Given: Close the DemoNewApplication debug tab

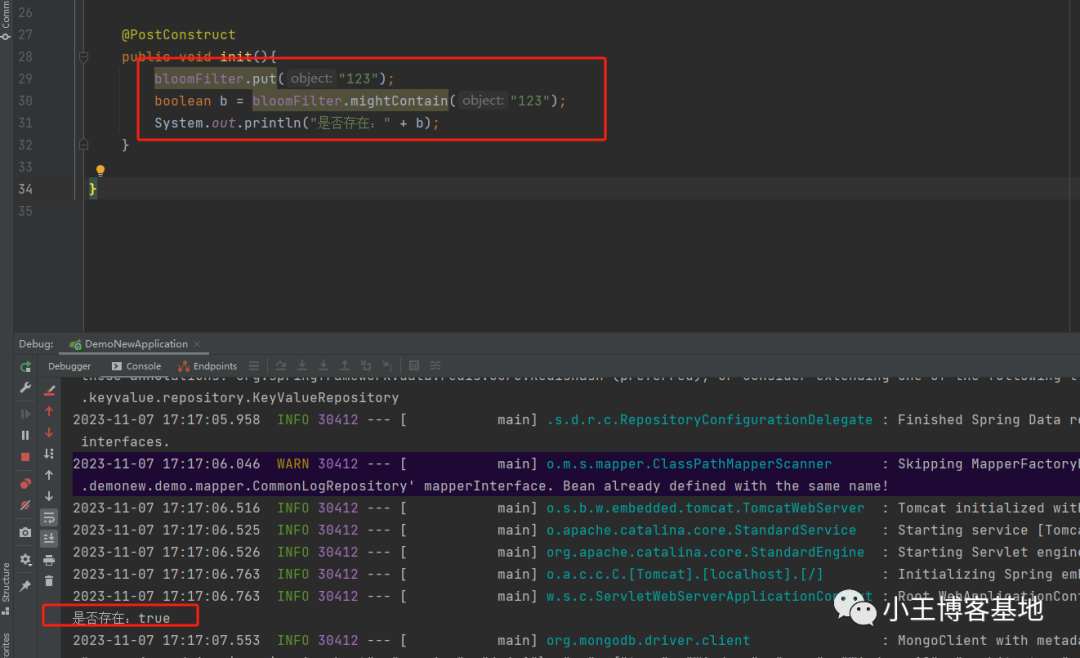Looking at the screenshot, I should click(197, 344).
